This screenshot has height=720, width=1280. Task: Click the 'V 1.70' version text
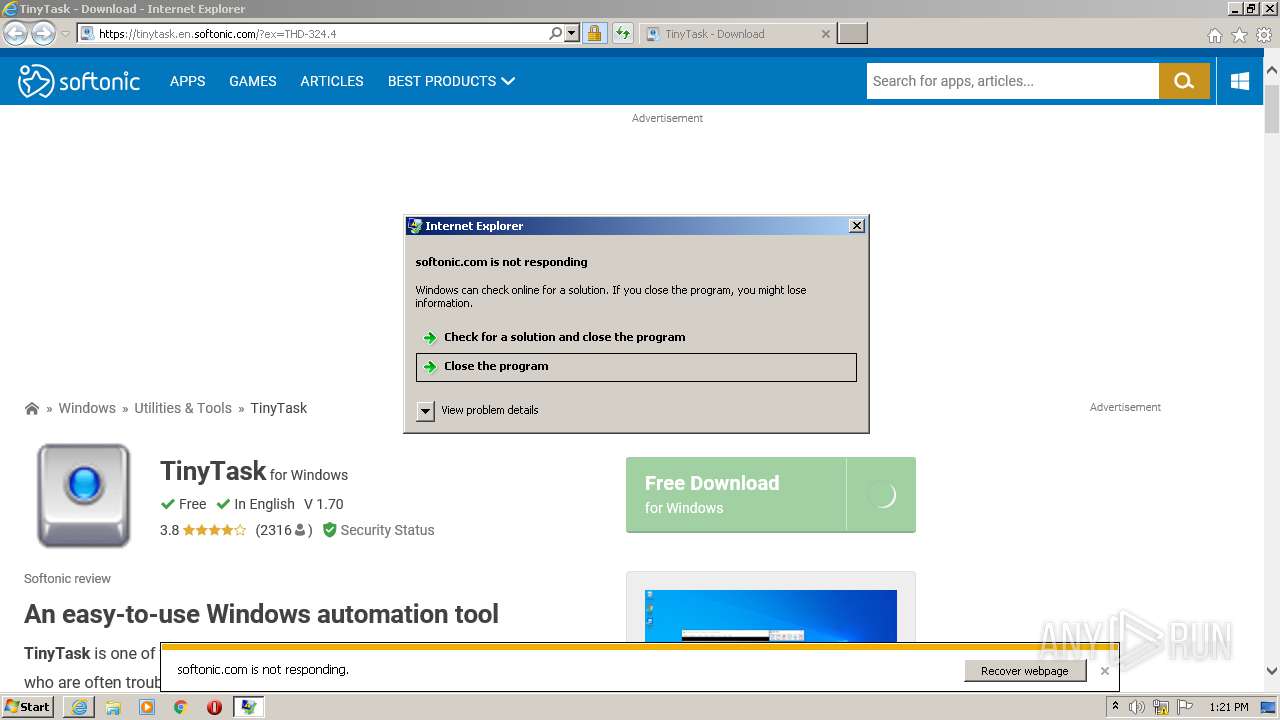coord(324,504)
